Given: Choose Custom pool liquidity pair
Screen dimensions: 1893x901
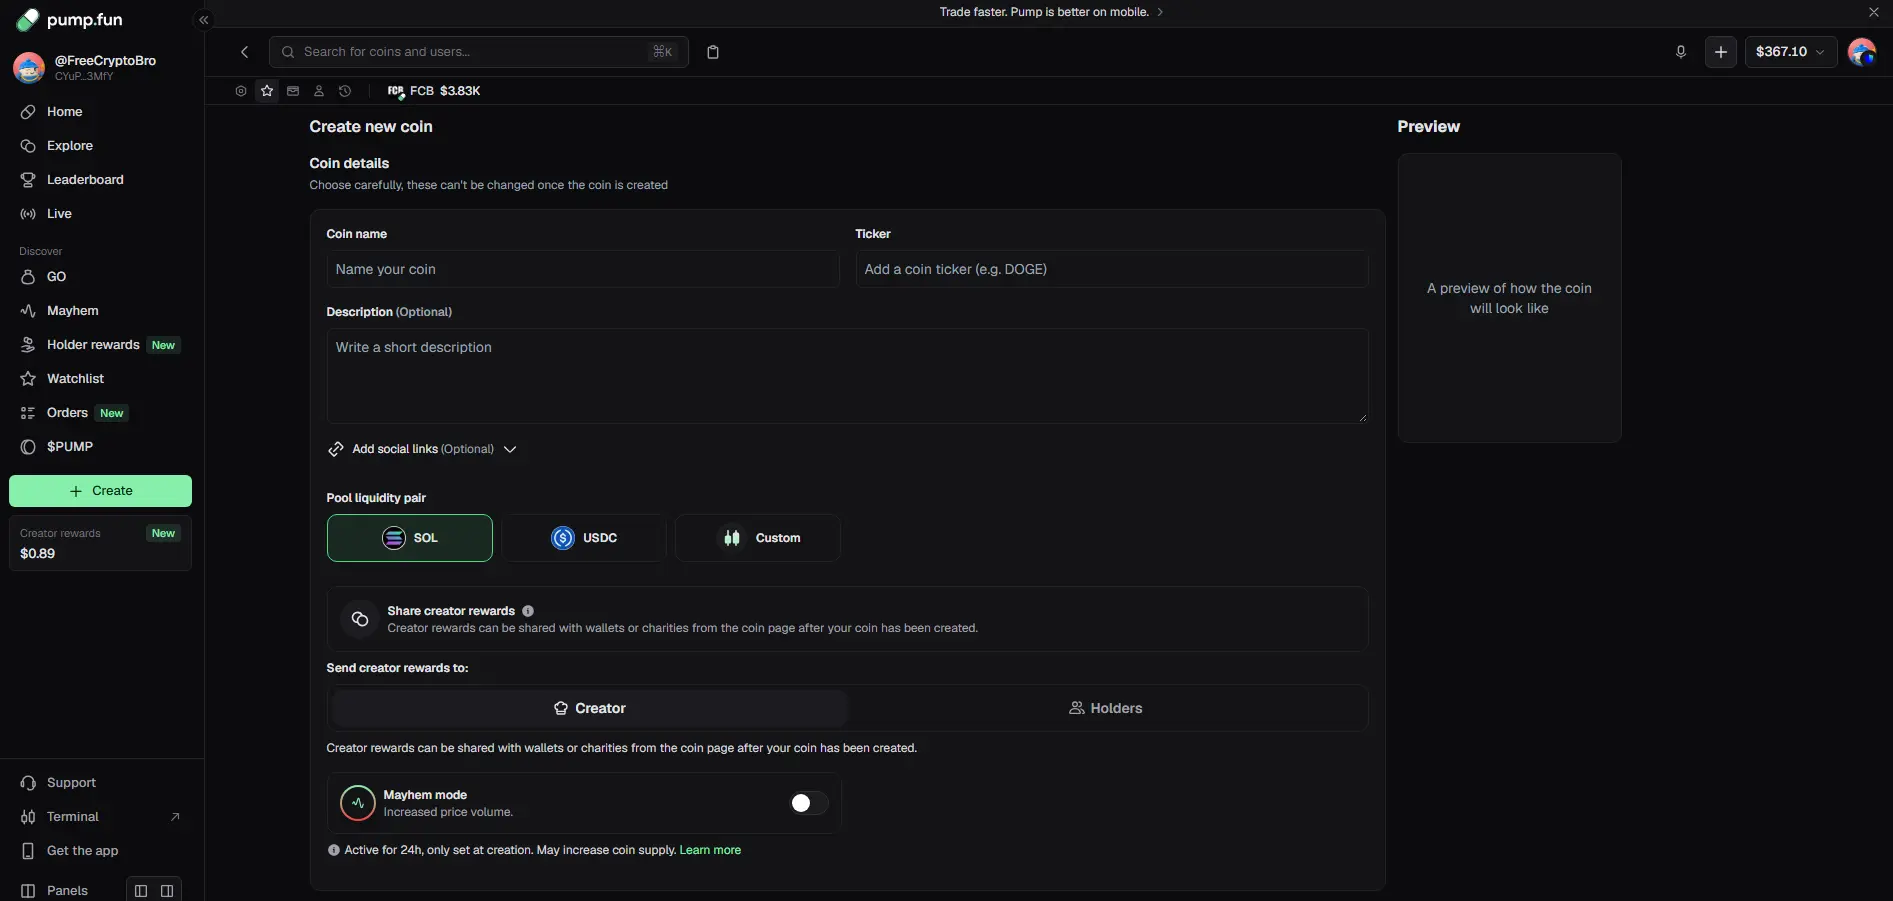Looking at the screenshot, I should tap(758, 538).
